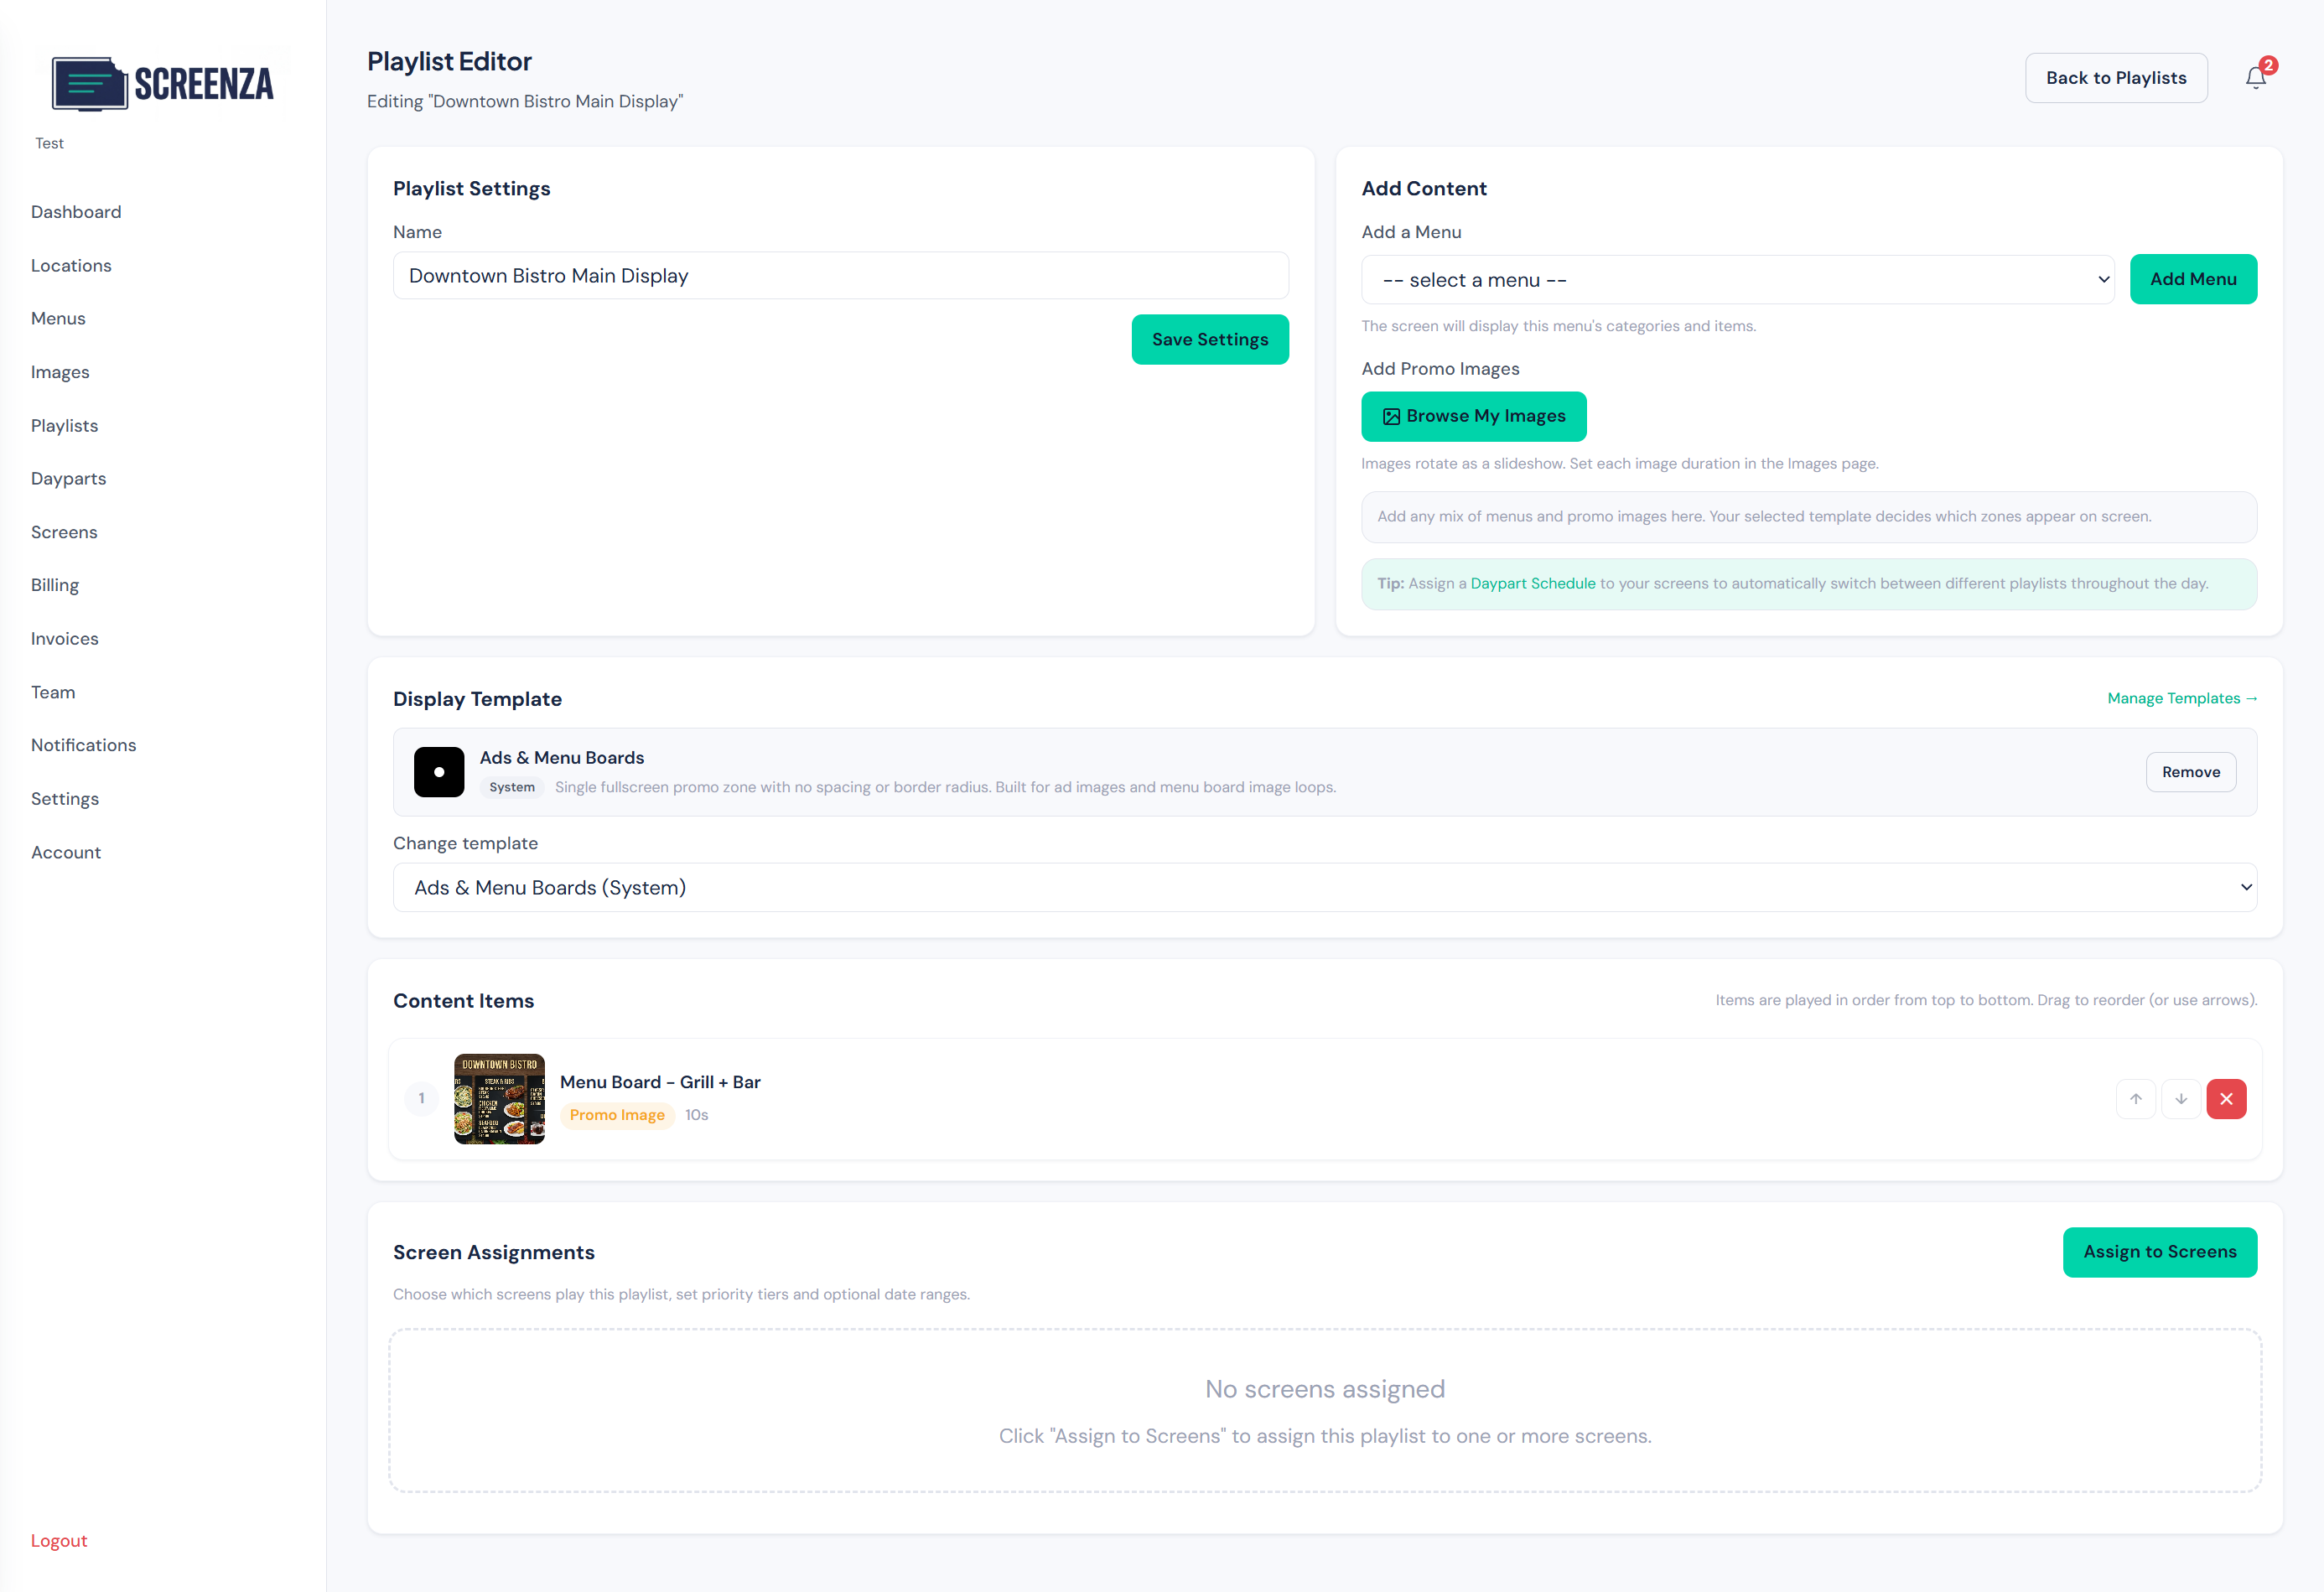Open notifications via the bell icon

(2255, 77)
